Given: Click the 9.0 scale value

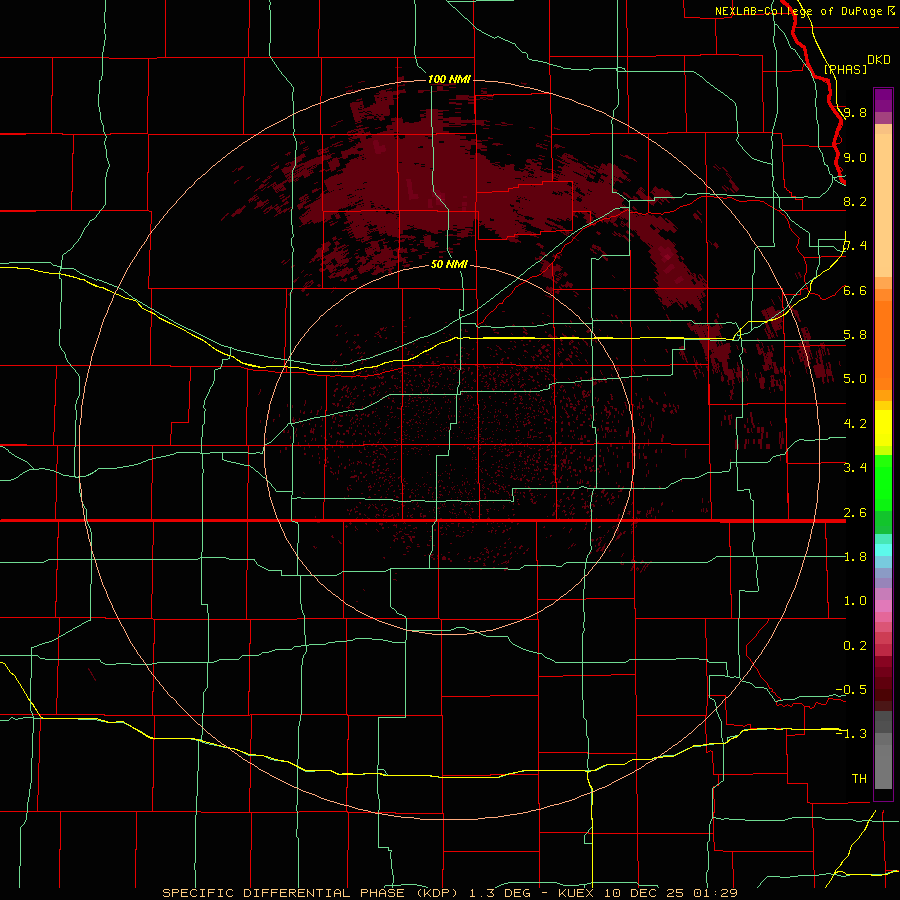Looking at the screenshot, I should coord(855,157).
